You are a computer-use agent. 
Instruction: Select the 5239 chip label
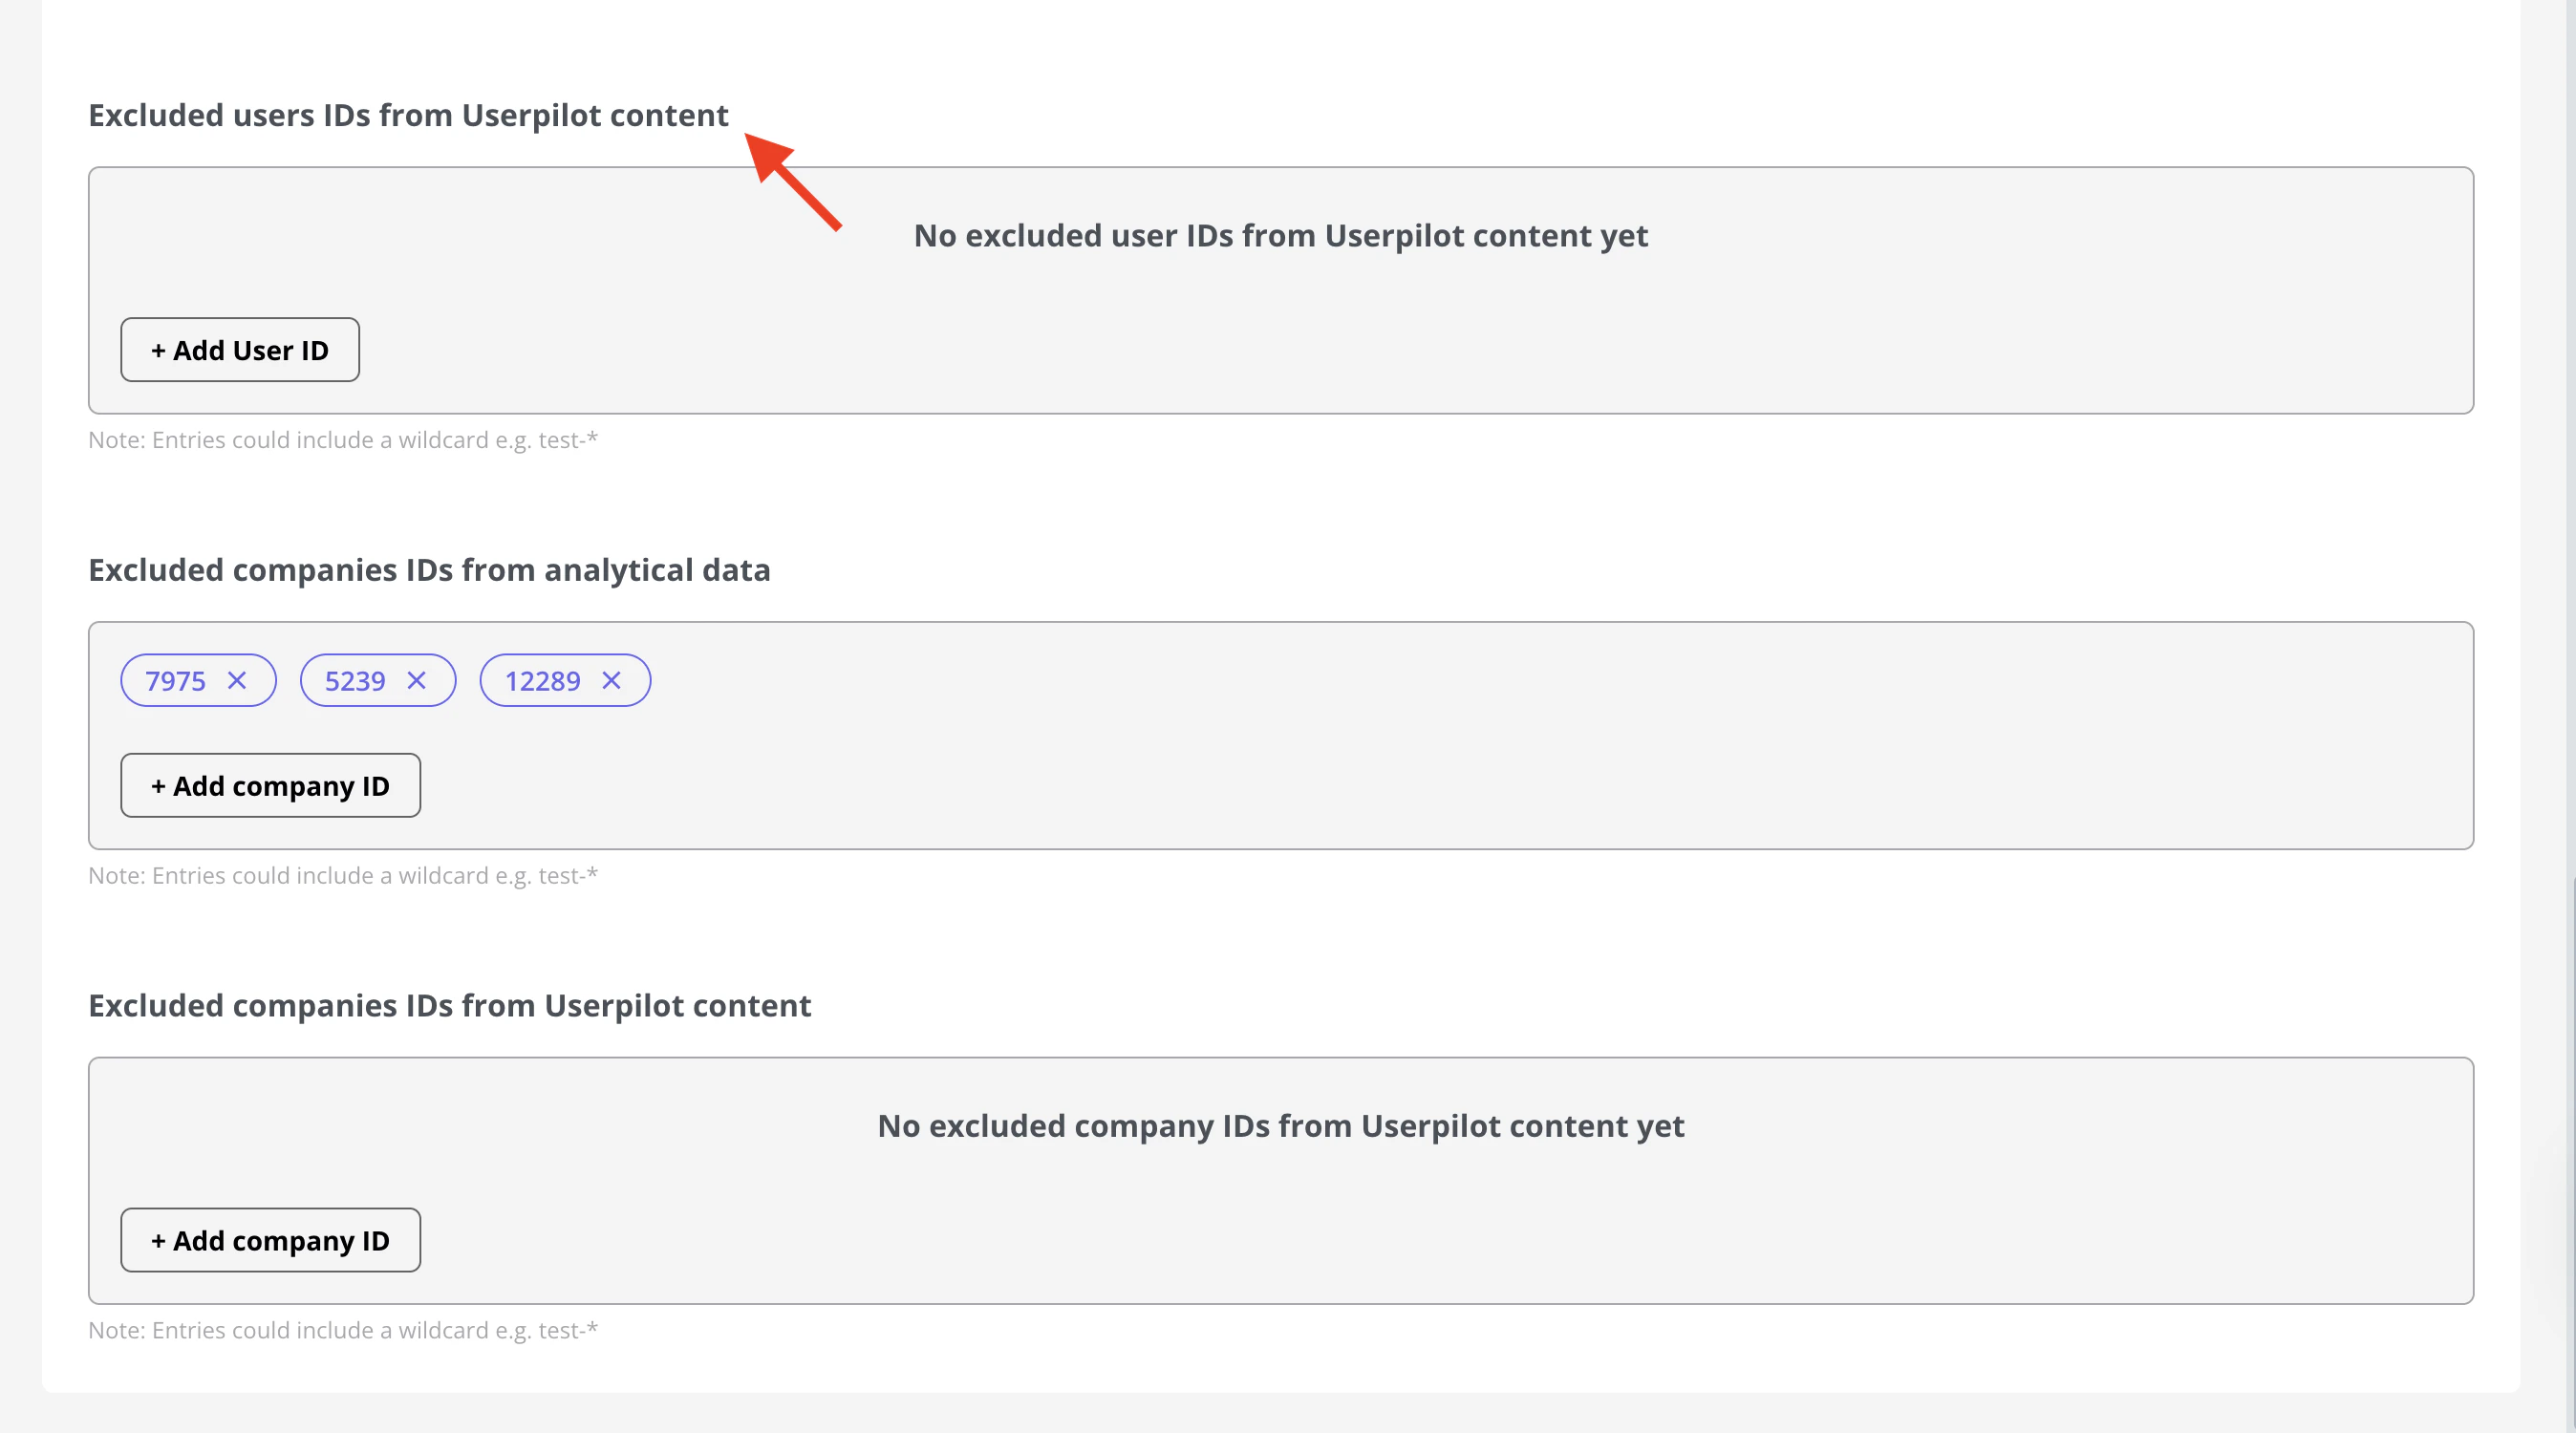point(355,681)
